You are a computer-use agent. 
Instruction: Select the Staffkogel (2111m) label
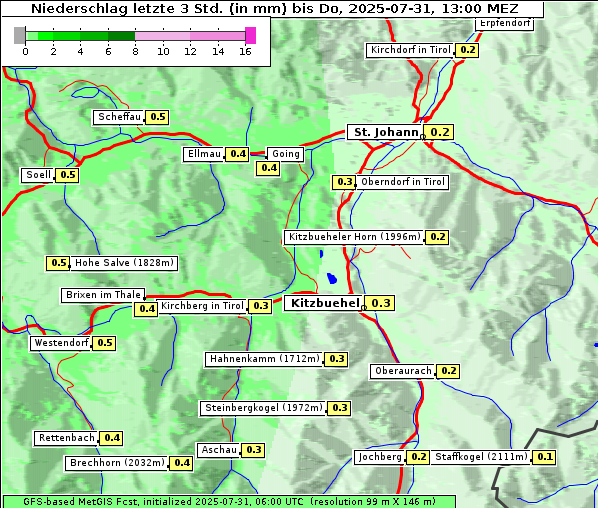pos(481,457)
